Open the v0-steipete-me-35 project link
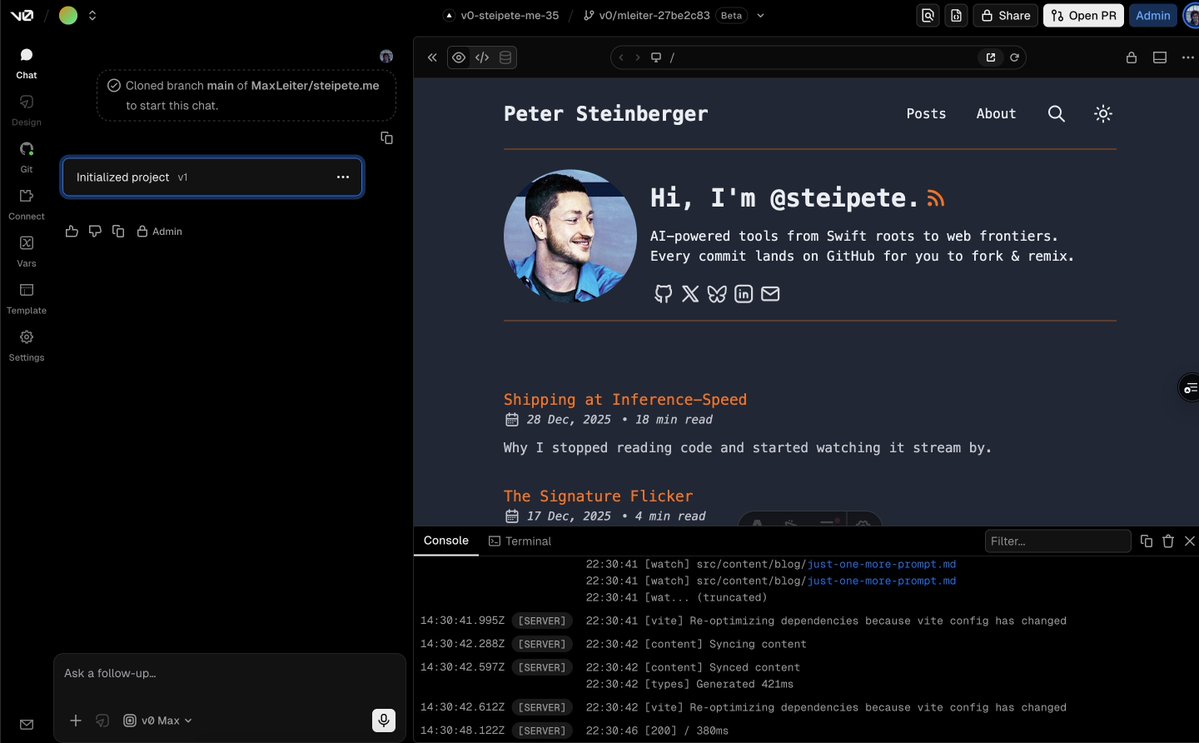The image size is (1199, 743). 501,15
